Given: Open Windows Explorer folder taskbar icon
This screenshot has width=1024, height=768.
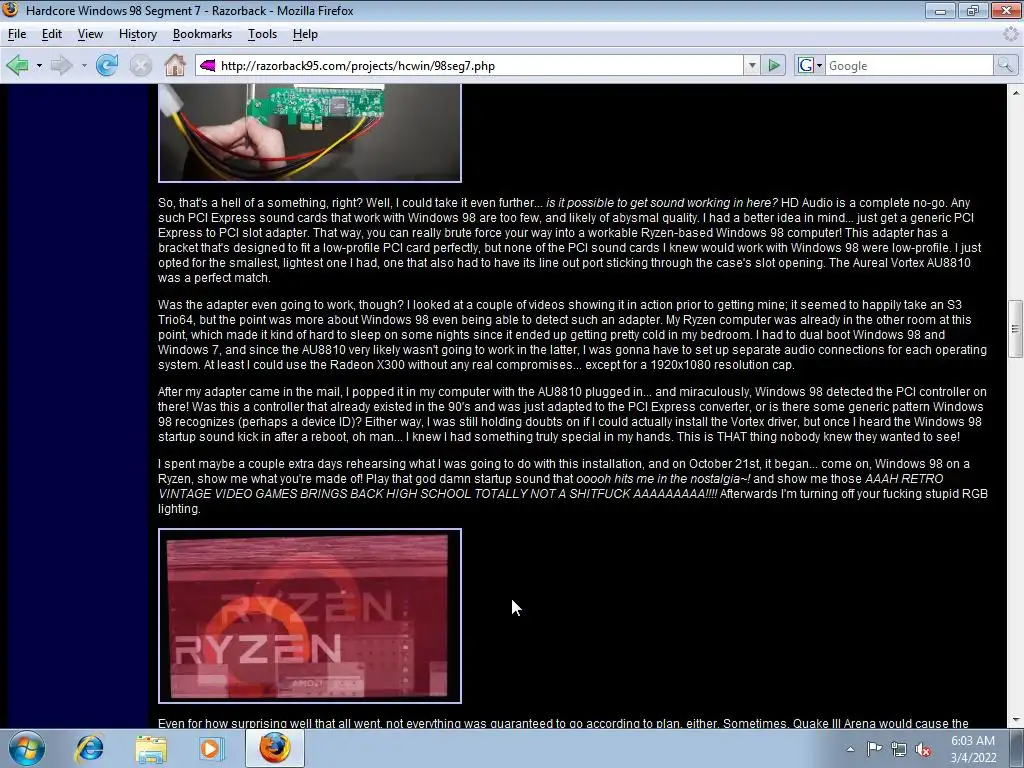Looking at the screenshot, I should click(151, 748).
